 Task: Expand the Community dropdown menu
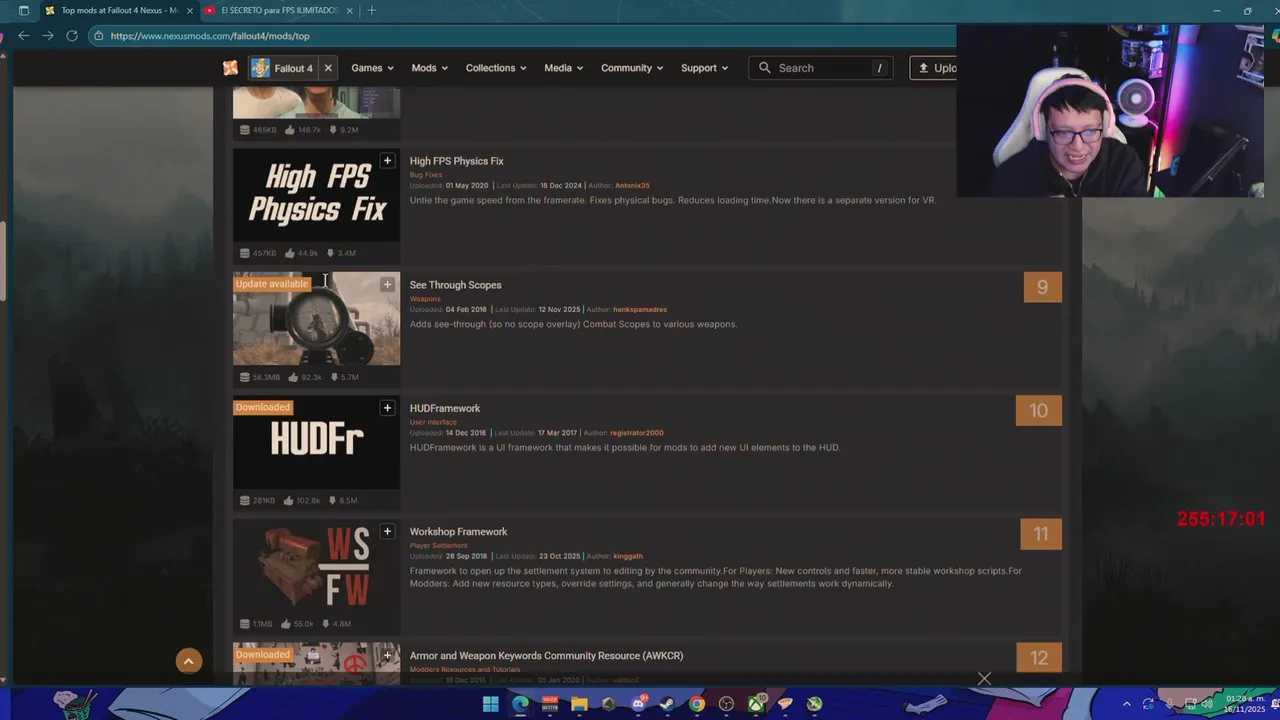pyautogui.click(x=632, y=68)
